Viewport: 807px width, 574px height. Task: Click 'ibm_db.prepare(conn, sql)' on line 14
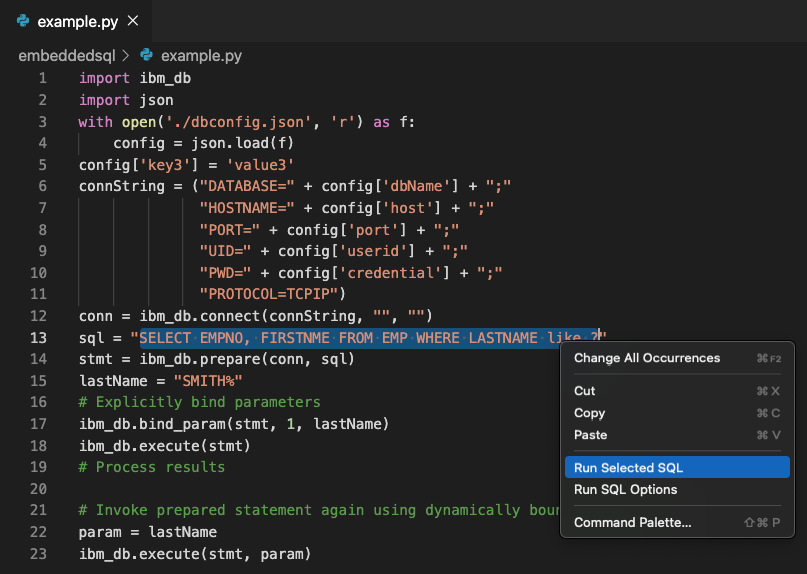[247, 359]
